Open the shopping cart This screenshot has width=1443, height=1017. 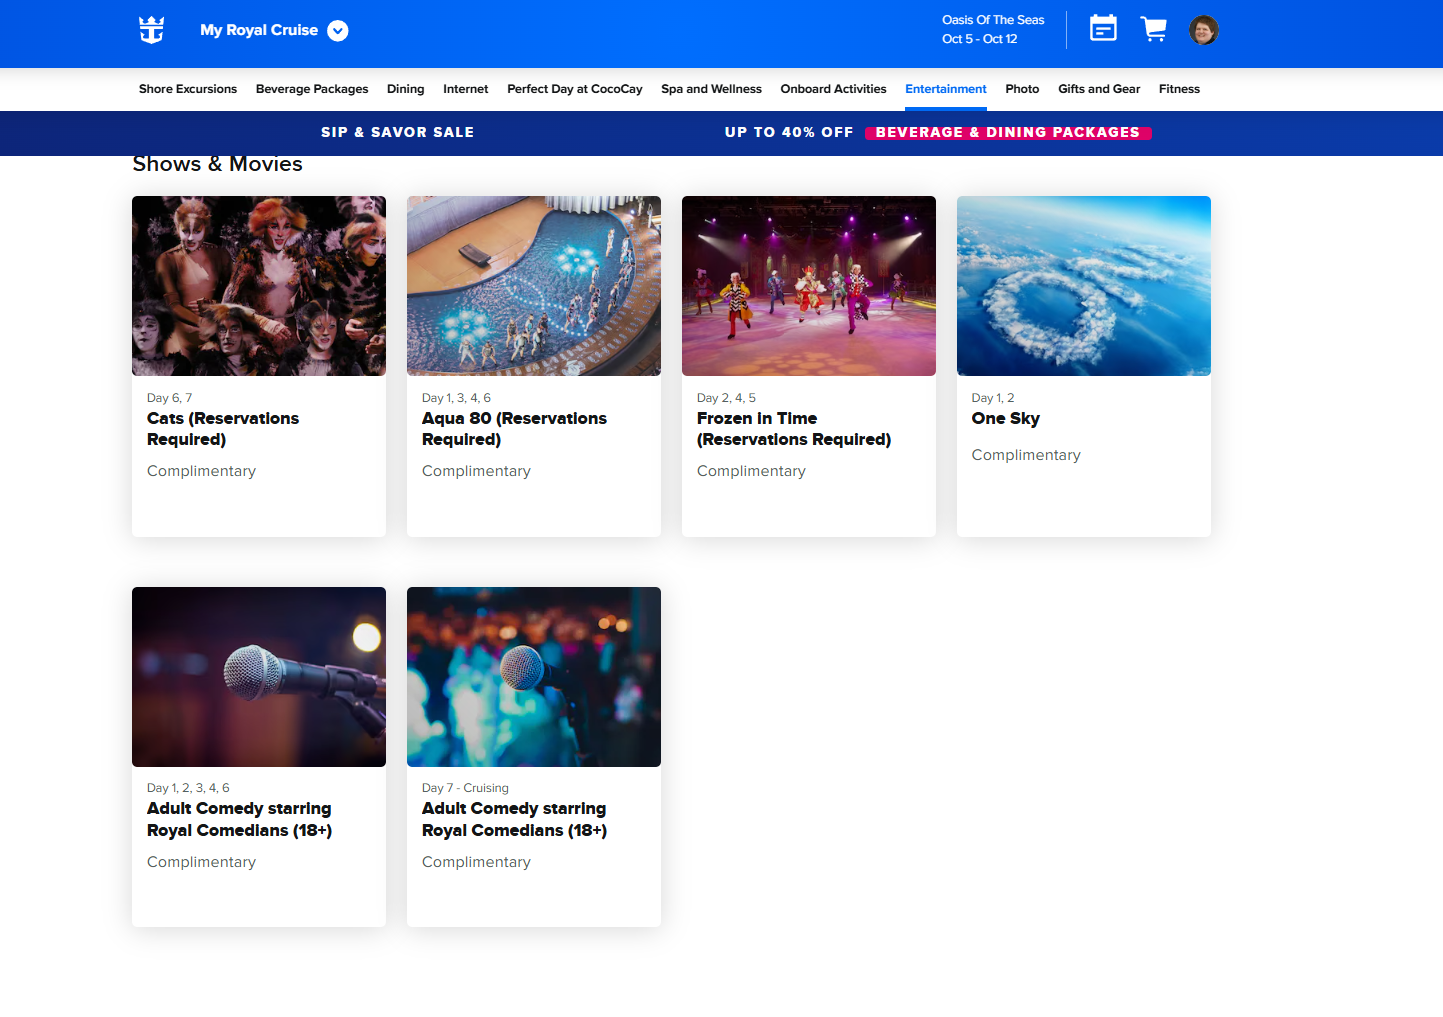tap(1153, 29)
